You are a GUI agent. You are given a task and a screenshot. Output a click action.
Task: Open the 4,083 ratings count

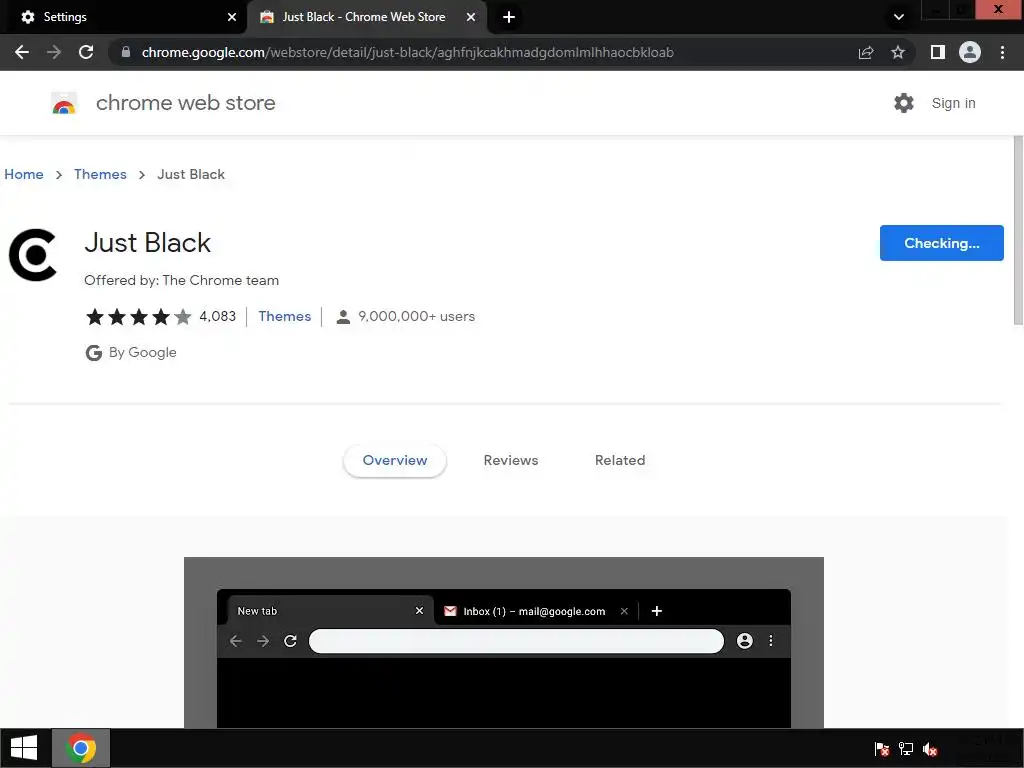(x=217, y=316)
